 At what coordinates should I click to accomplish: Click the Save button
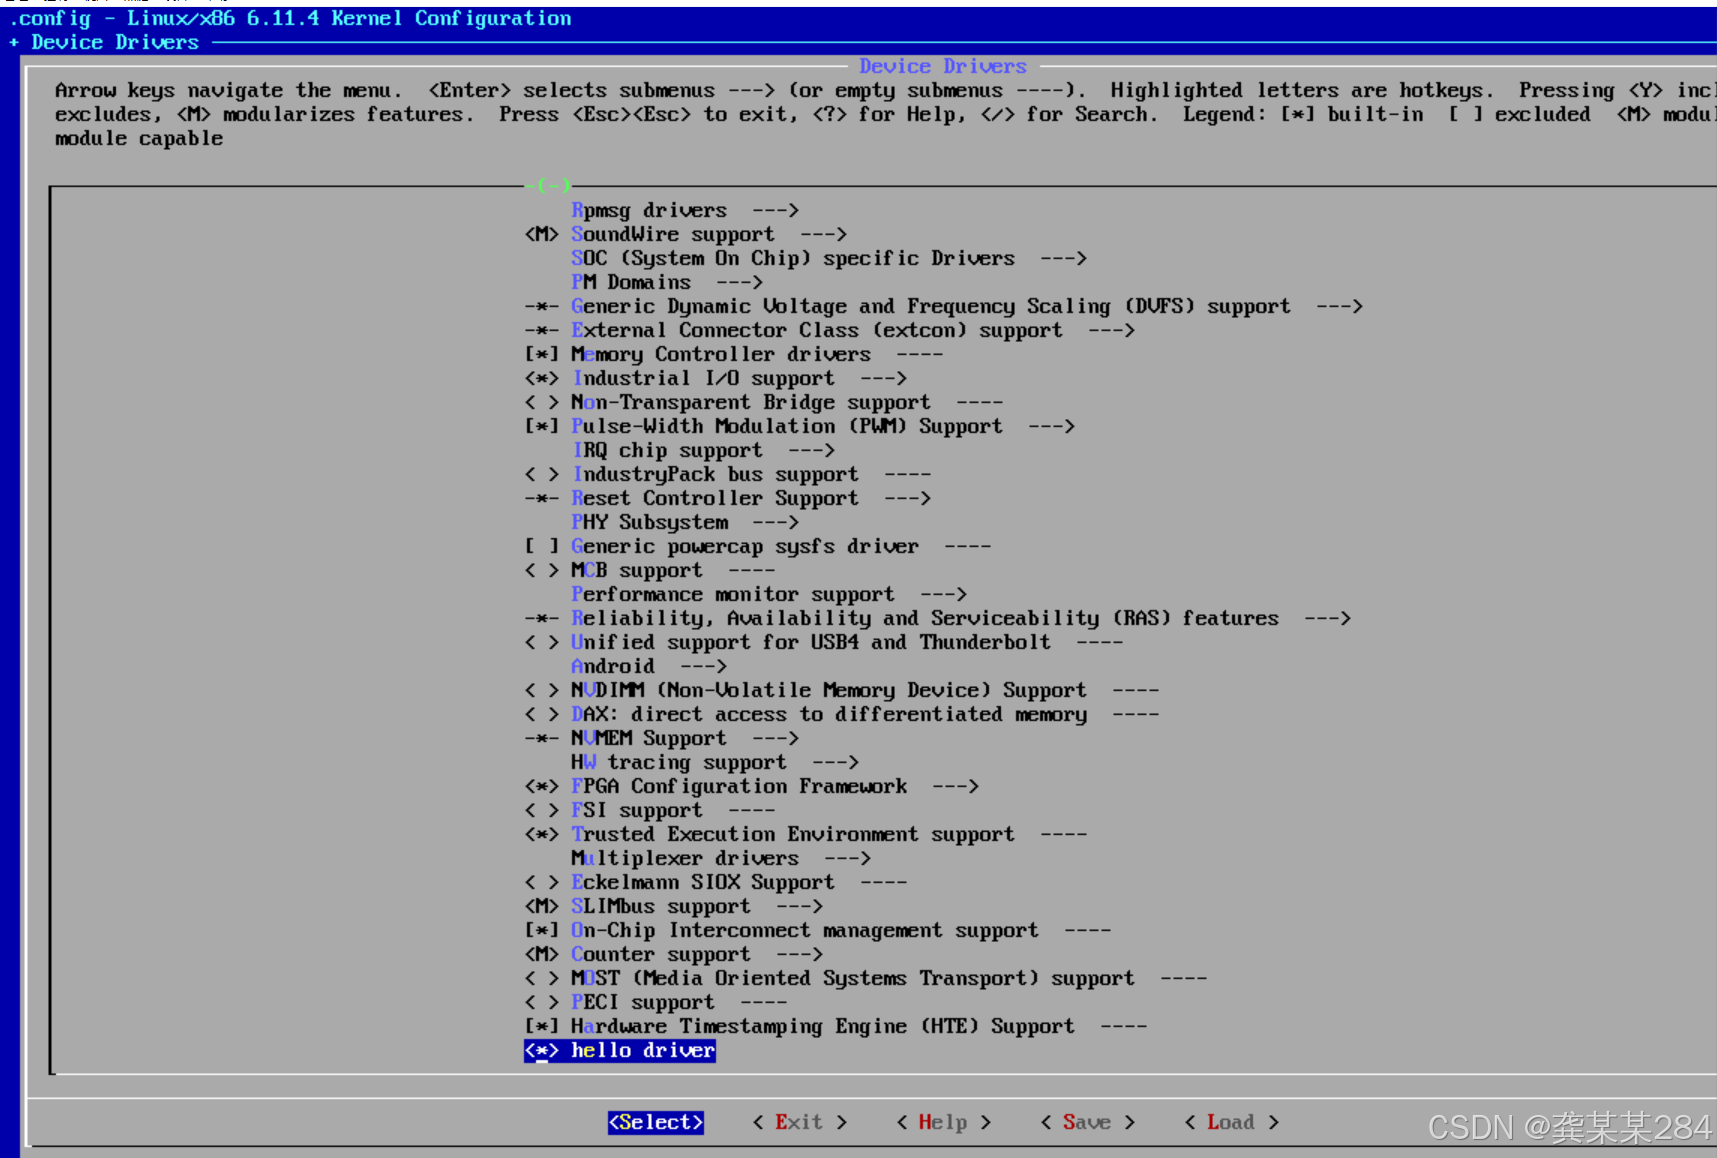pos(1088,1122)
